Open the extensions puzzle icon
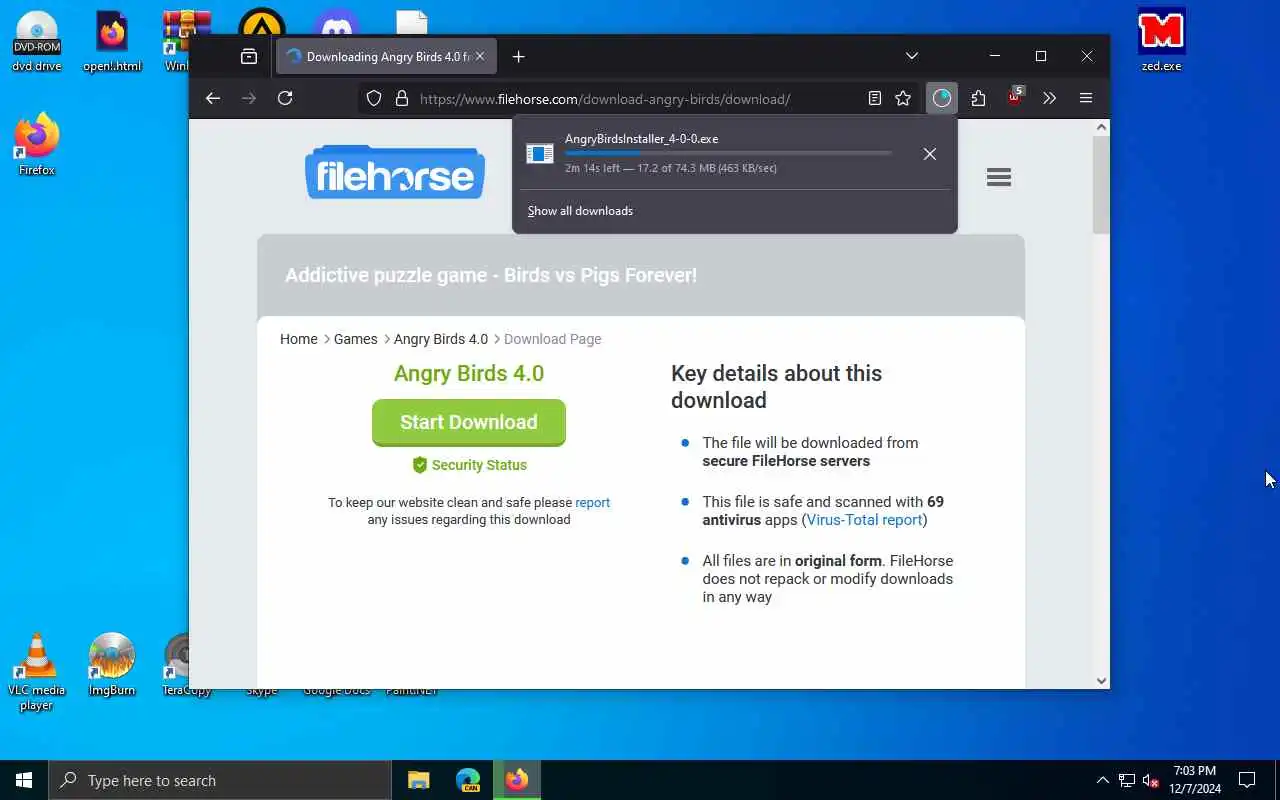Image resolution: width=1280 pixels, height=800 pixels. click(978, 98)
